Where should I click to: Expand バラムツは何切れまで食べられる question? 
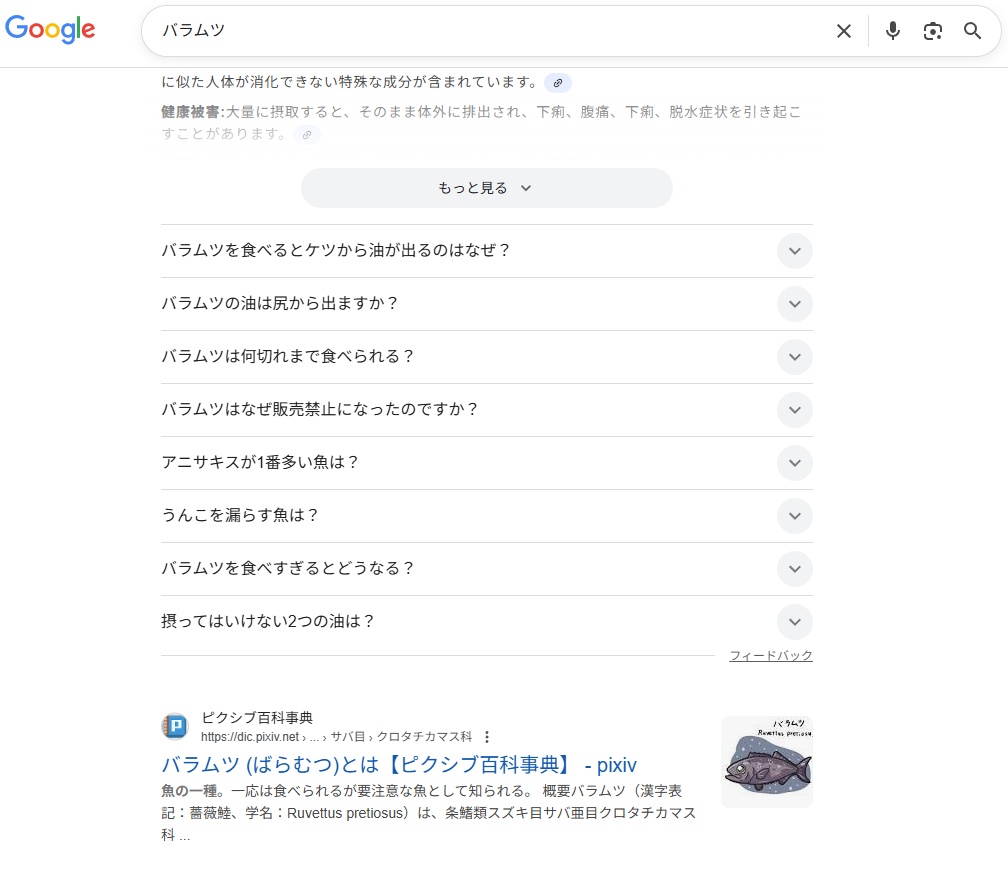coord(794,357)
